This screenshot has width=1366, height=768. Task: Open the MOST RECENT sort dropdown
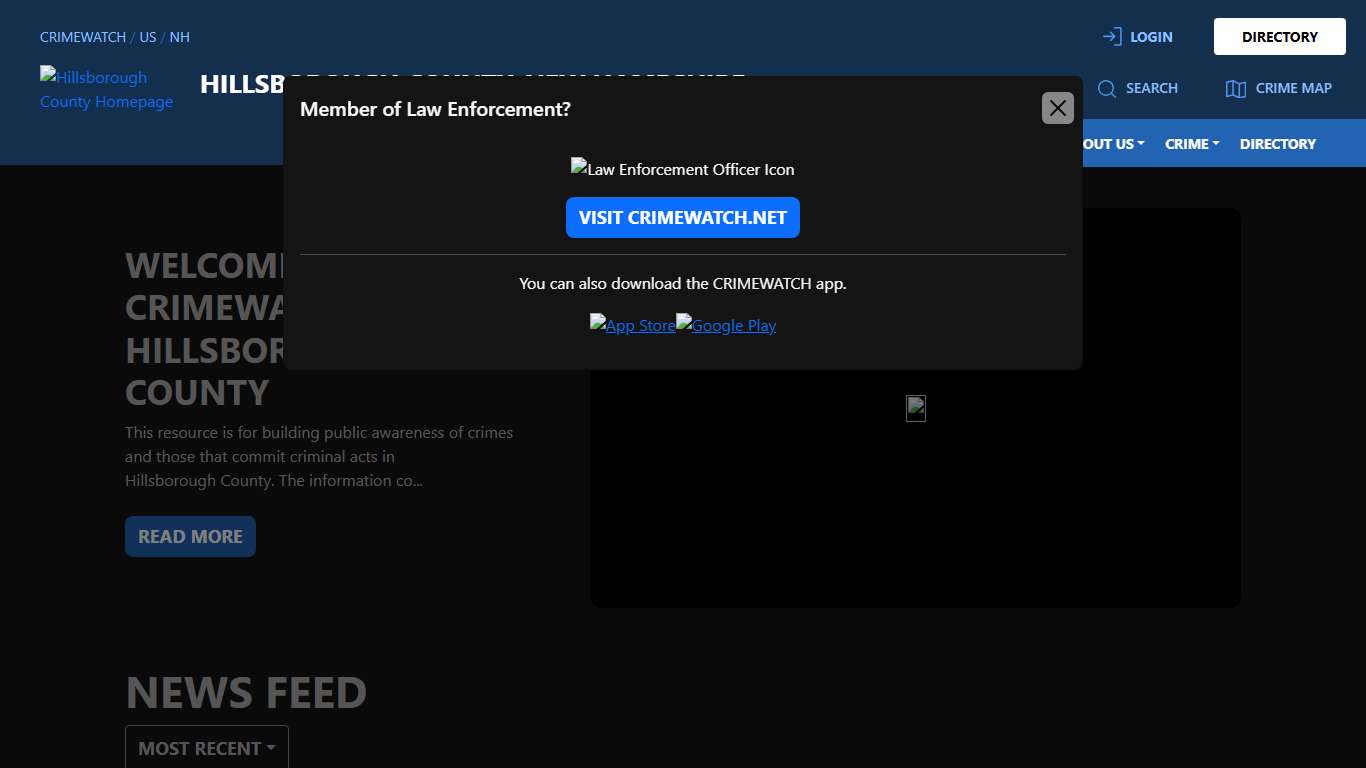pyautogui.click(x=206, y=748)
